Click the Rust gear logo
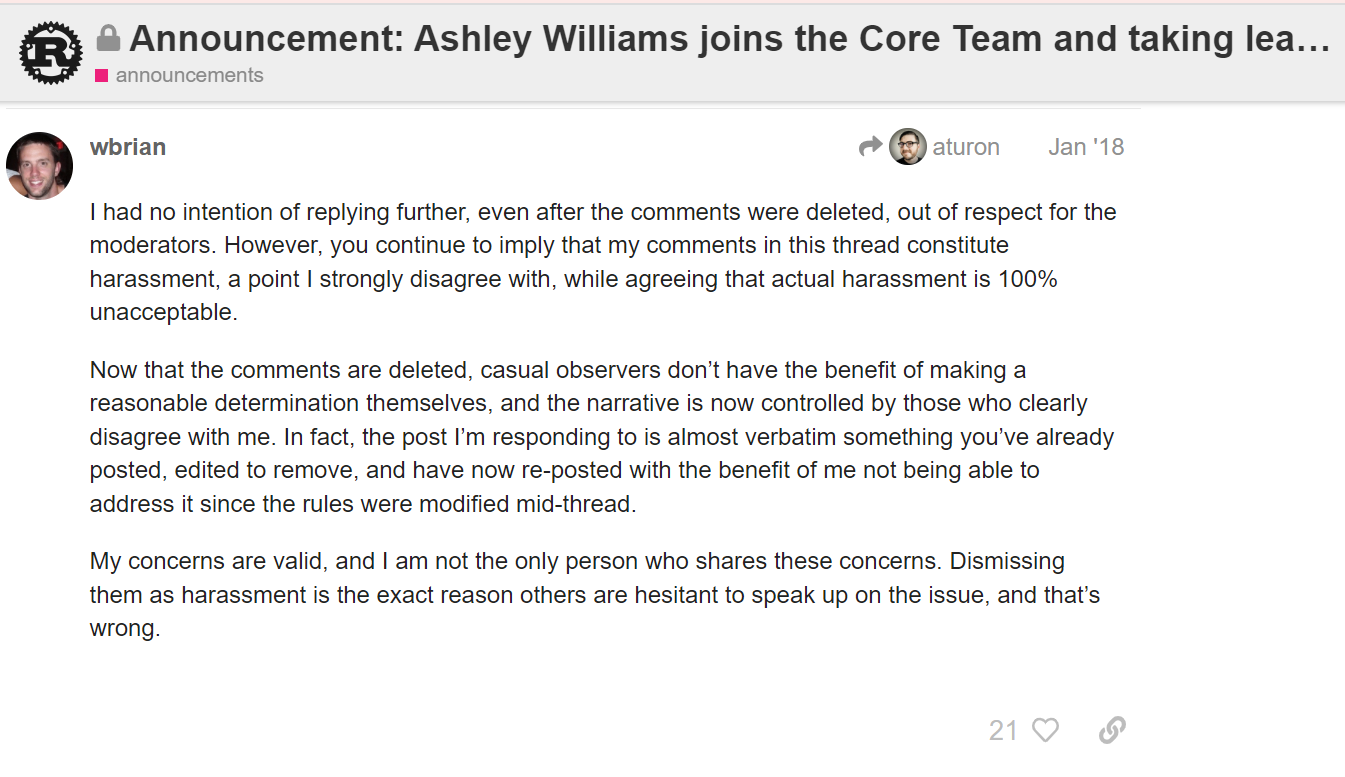The width and height of the screenshot is (1345, 777). 51,53
